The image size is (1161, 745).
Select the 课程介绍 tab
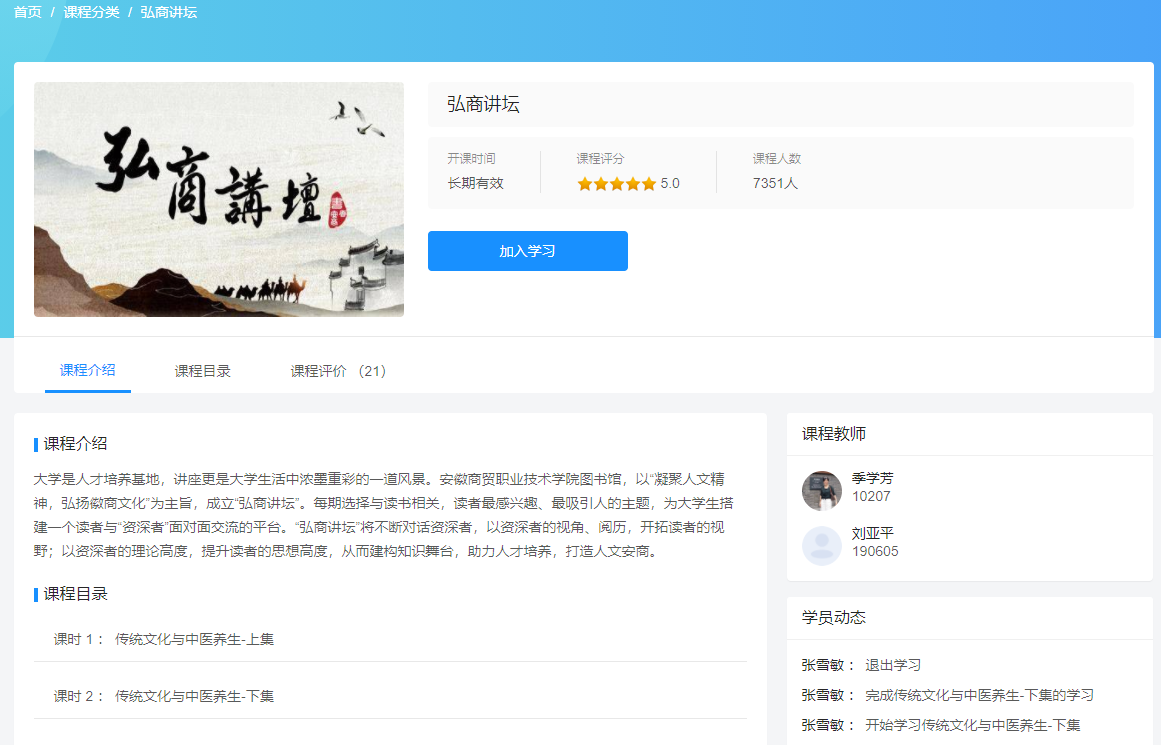point(87,369)
